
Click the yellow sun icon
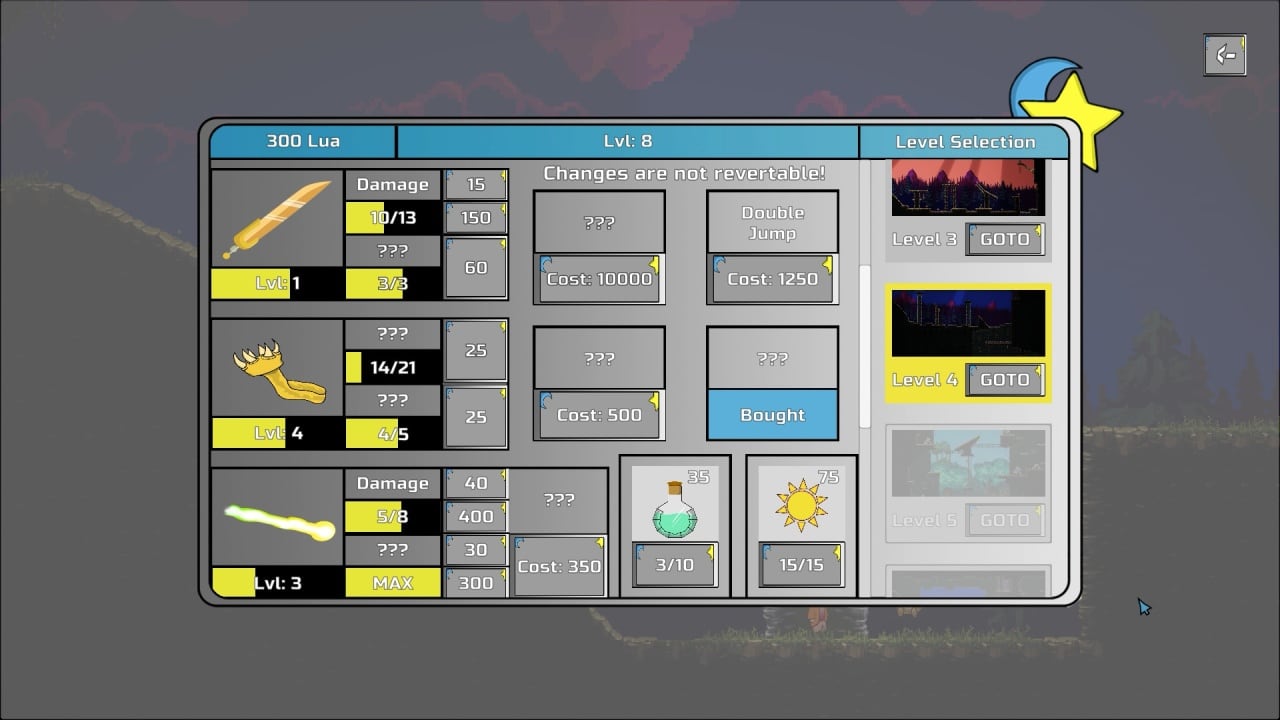(801, 506)
